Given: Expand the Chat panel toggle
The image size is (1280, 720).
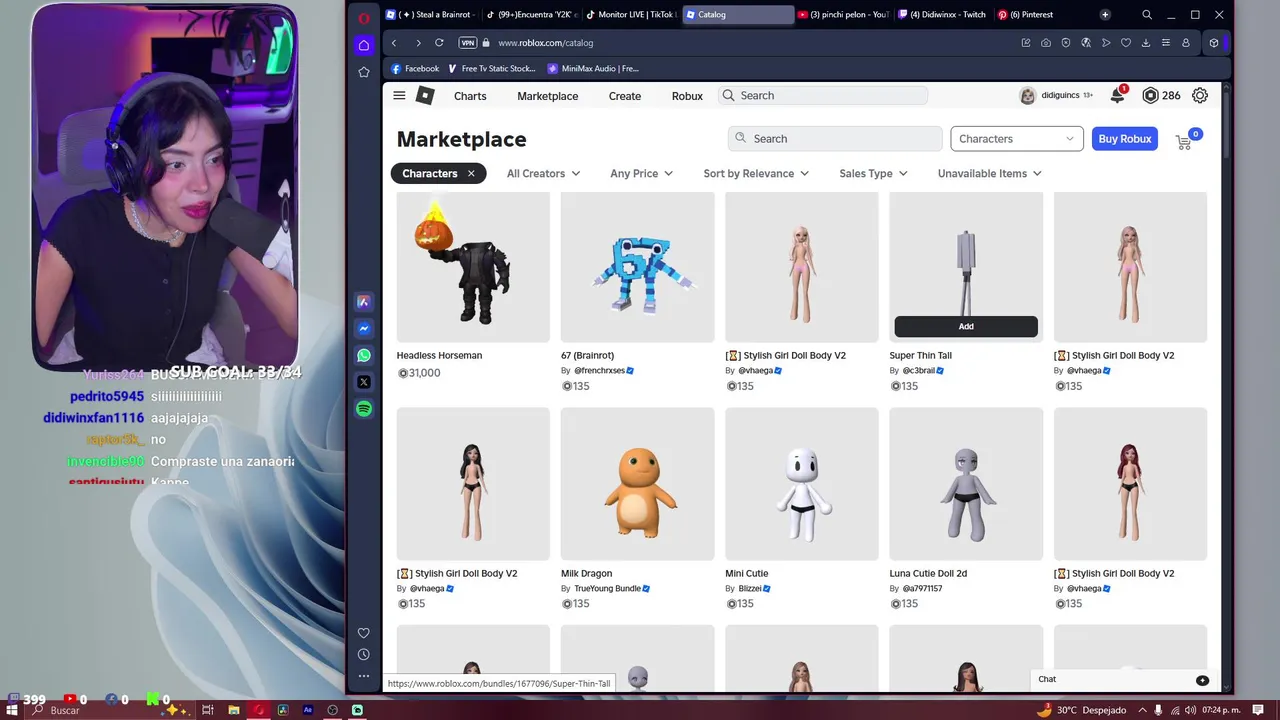Looking at the screenshot, I should tap(1202, 680).
